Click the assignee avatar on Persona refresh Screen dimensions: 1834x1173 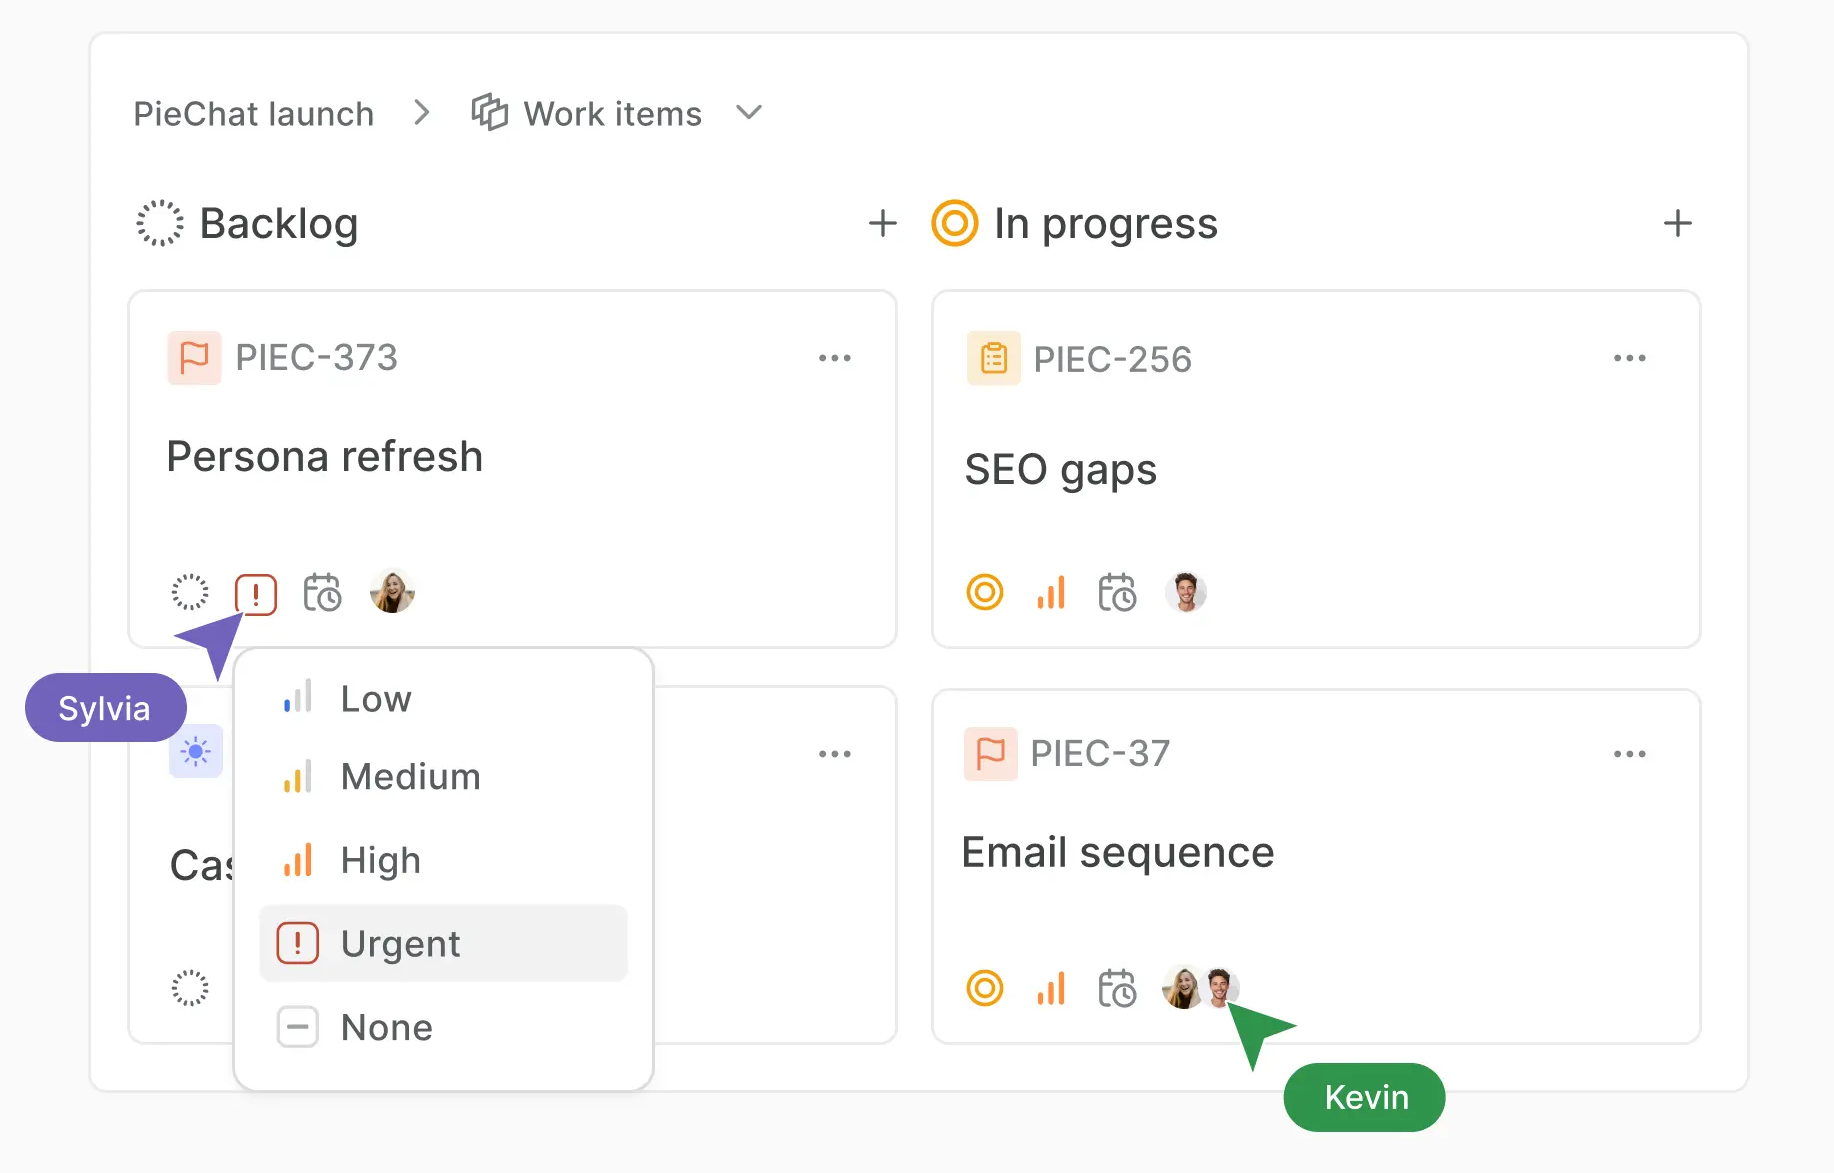(x=392, y=592)
